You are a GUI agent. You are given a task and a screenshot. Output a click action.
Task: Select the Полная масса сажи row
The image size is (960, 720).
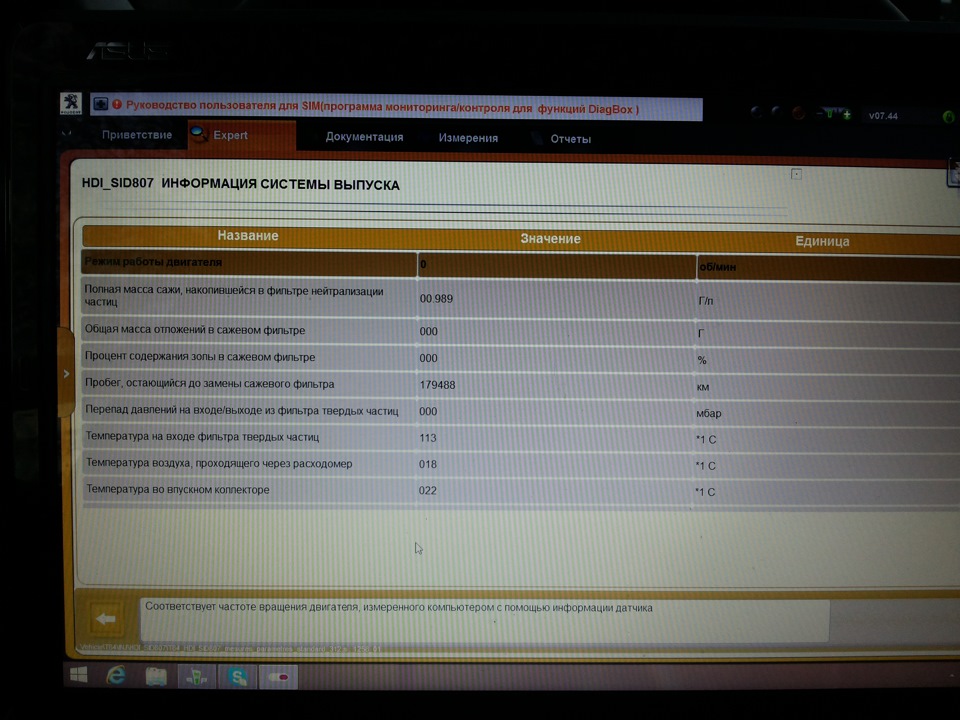pos(520,298)
